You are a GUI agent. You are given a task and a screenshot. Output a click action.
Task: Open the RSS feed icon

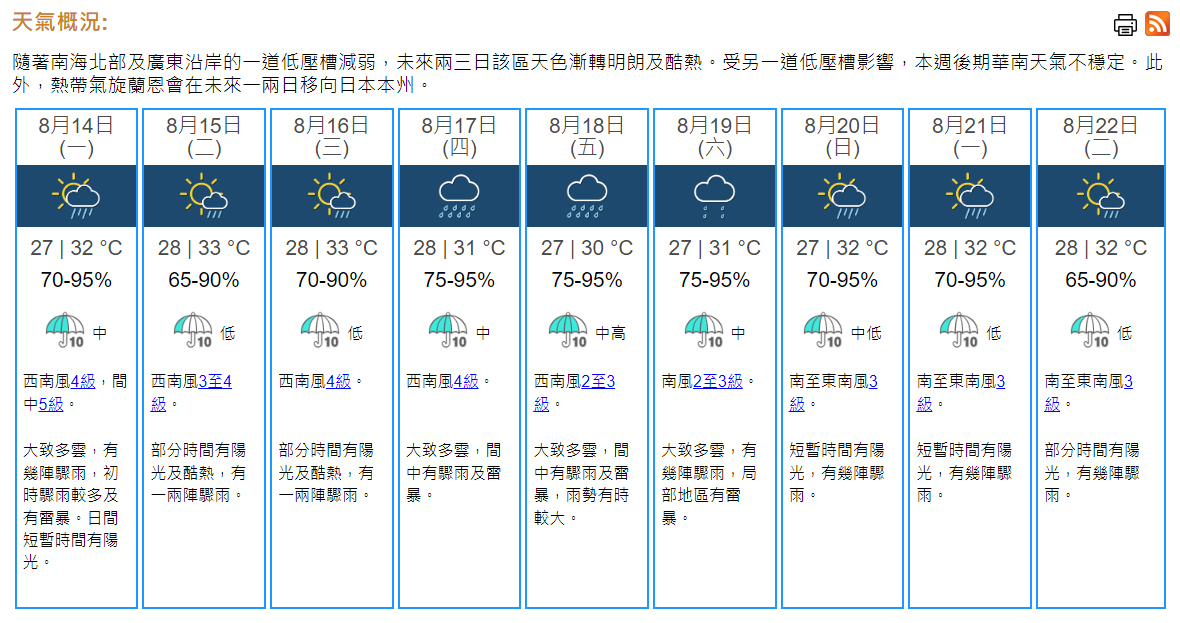pos(1157,23)
